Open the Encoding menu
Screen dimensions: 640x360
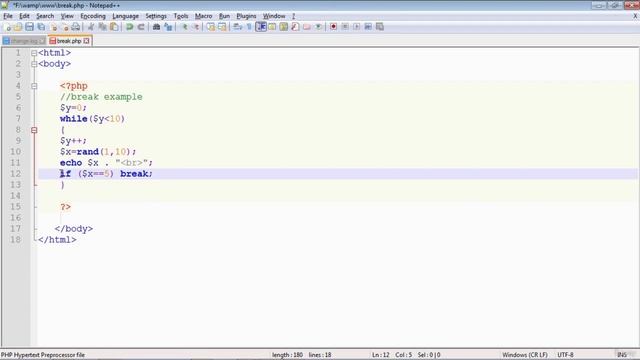[x=93, y=16]
